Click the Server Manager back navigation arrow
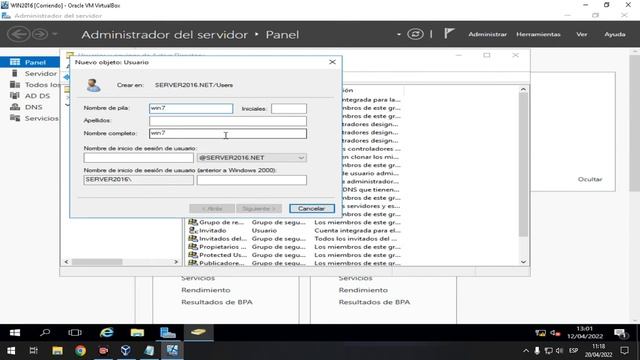The height and width of the screenshot is (360, 640). [x=18, y=34]
